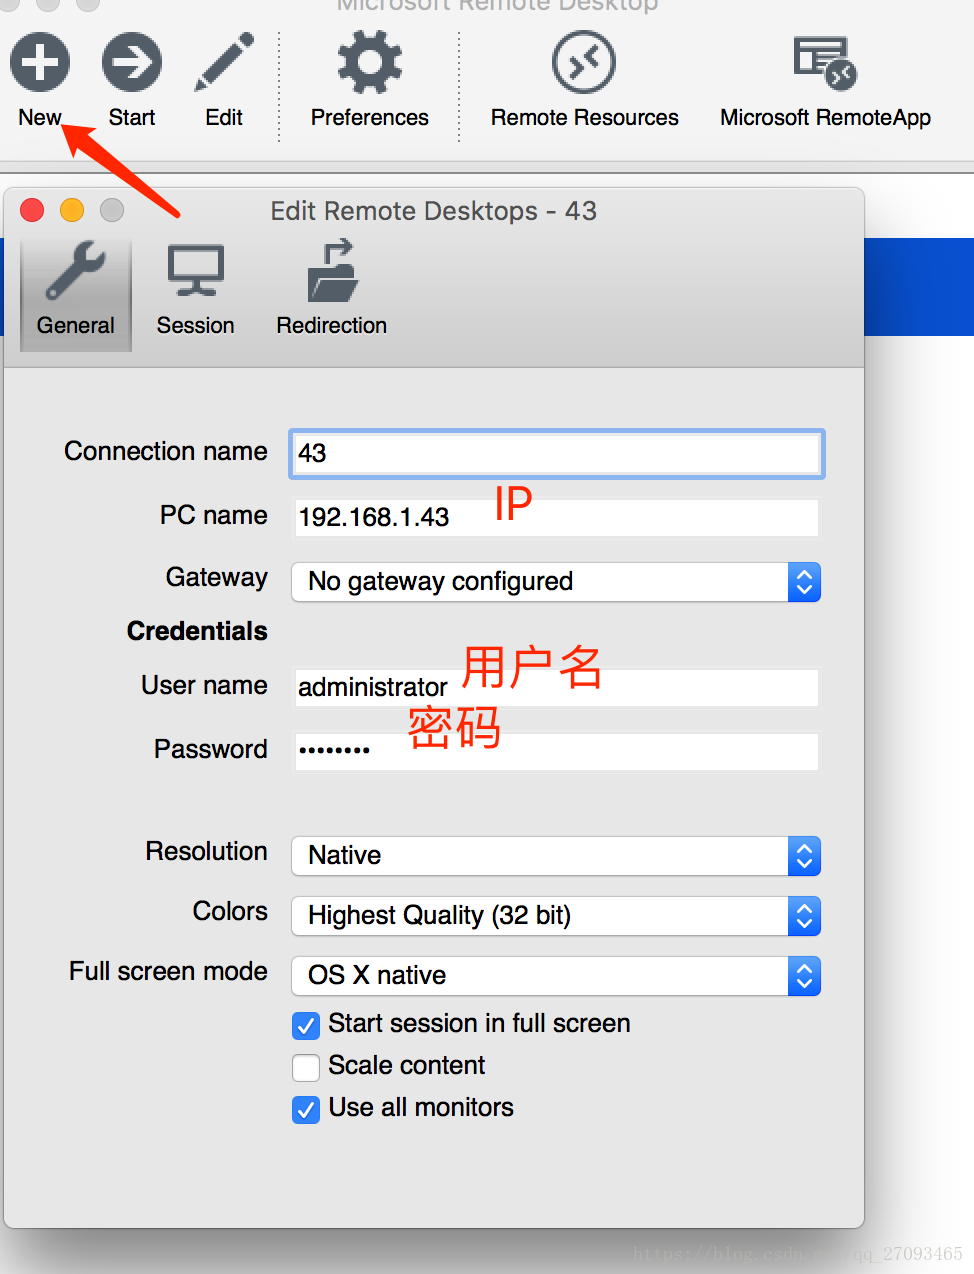Click the Start arrow icon
Viewport: 974px width, 1274px height.
click(x=132, y=62)
